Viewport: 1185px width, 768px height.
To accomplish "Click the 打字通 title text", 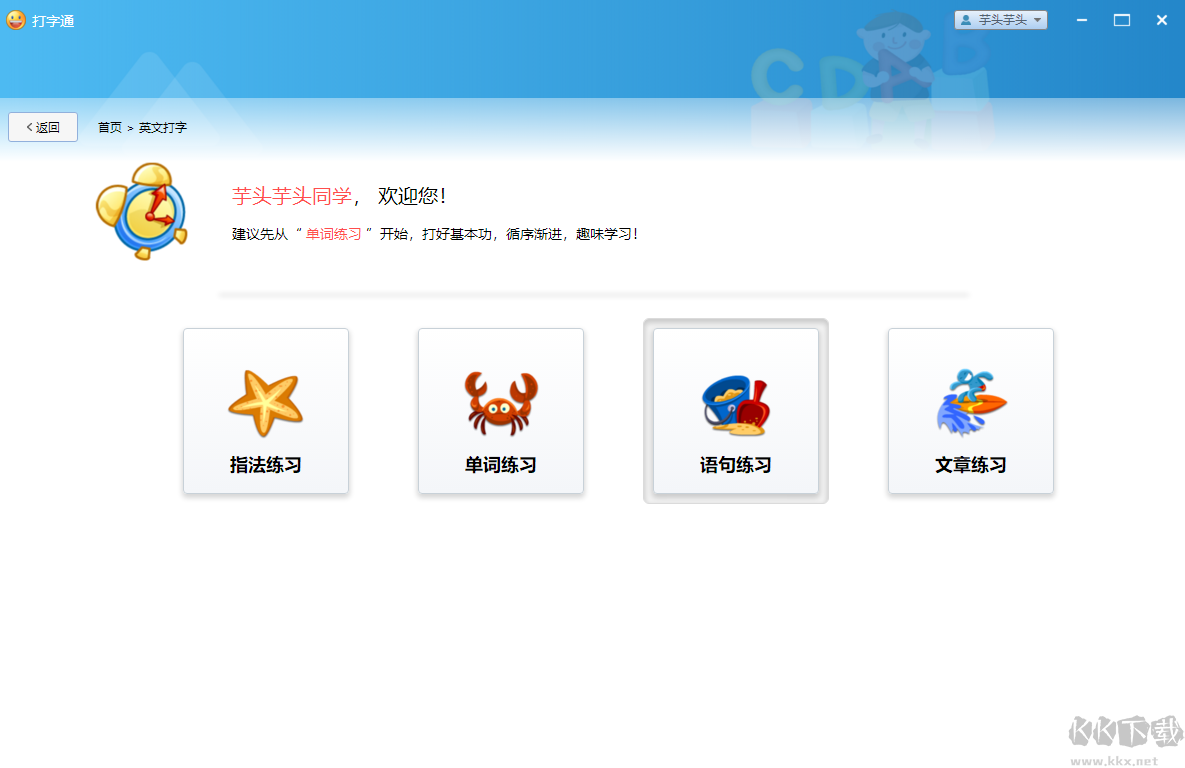I will [53, 21].
